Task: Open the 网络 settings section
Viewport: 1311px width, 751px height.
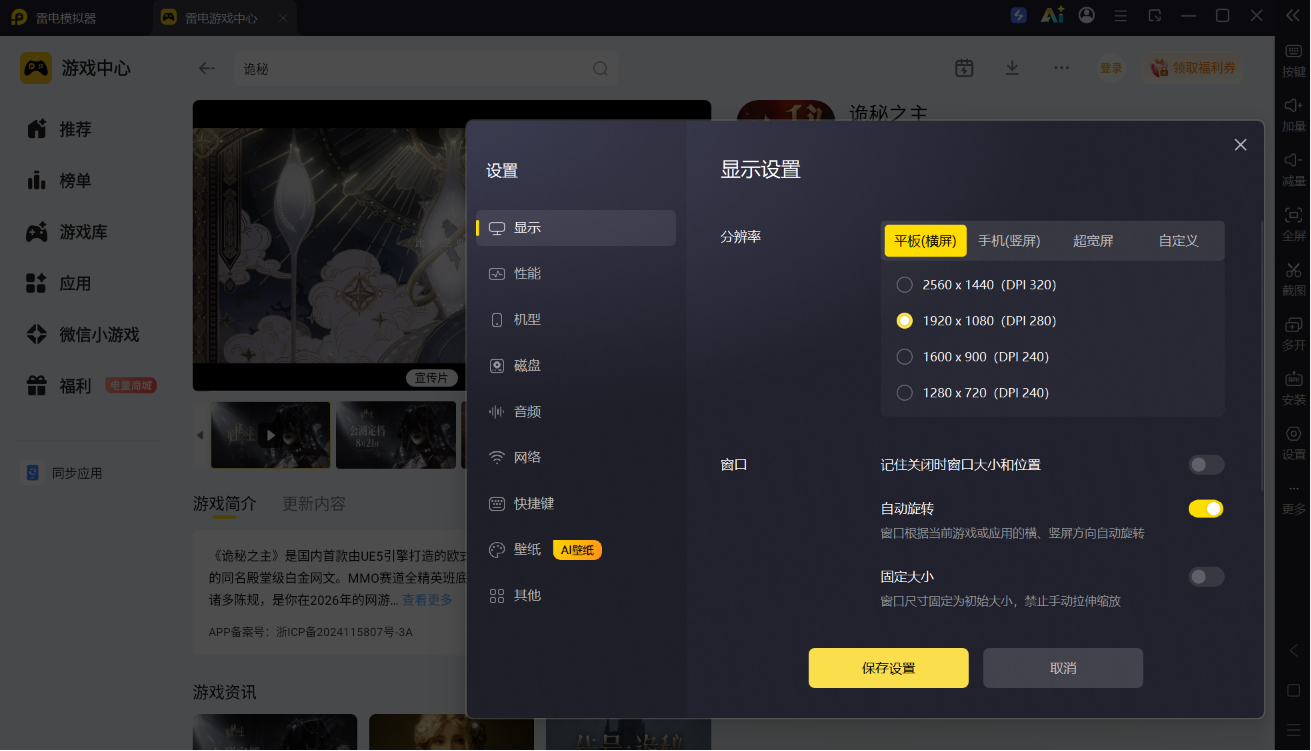Action: pos(576,458)
